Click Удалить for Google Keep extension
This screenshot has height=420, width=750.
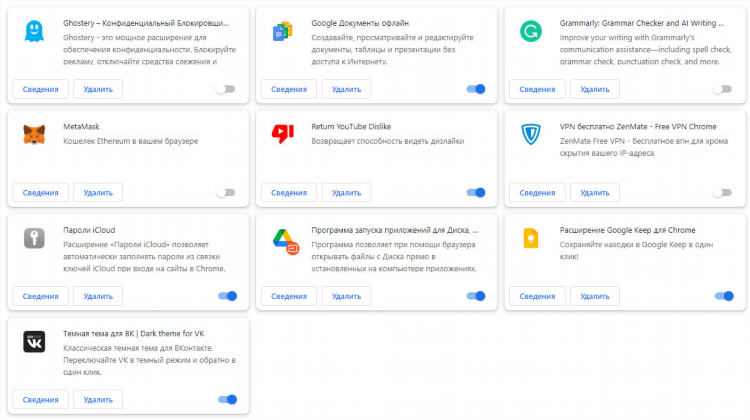pos(595,296)
